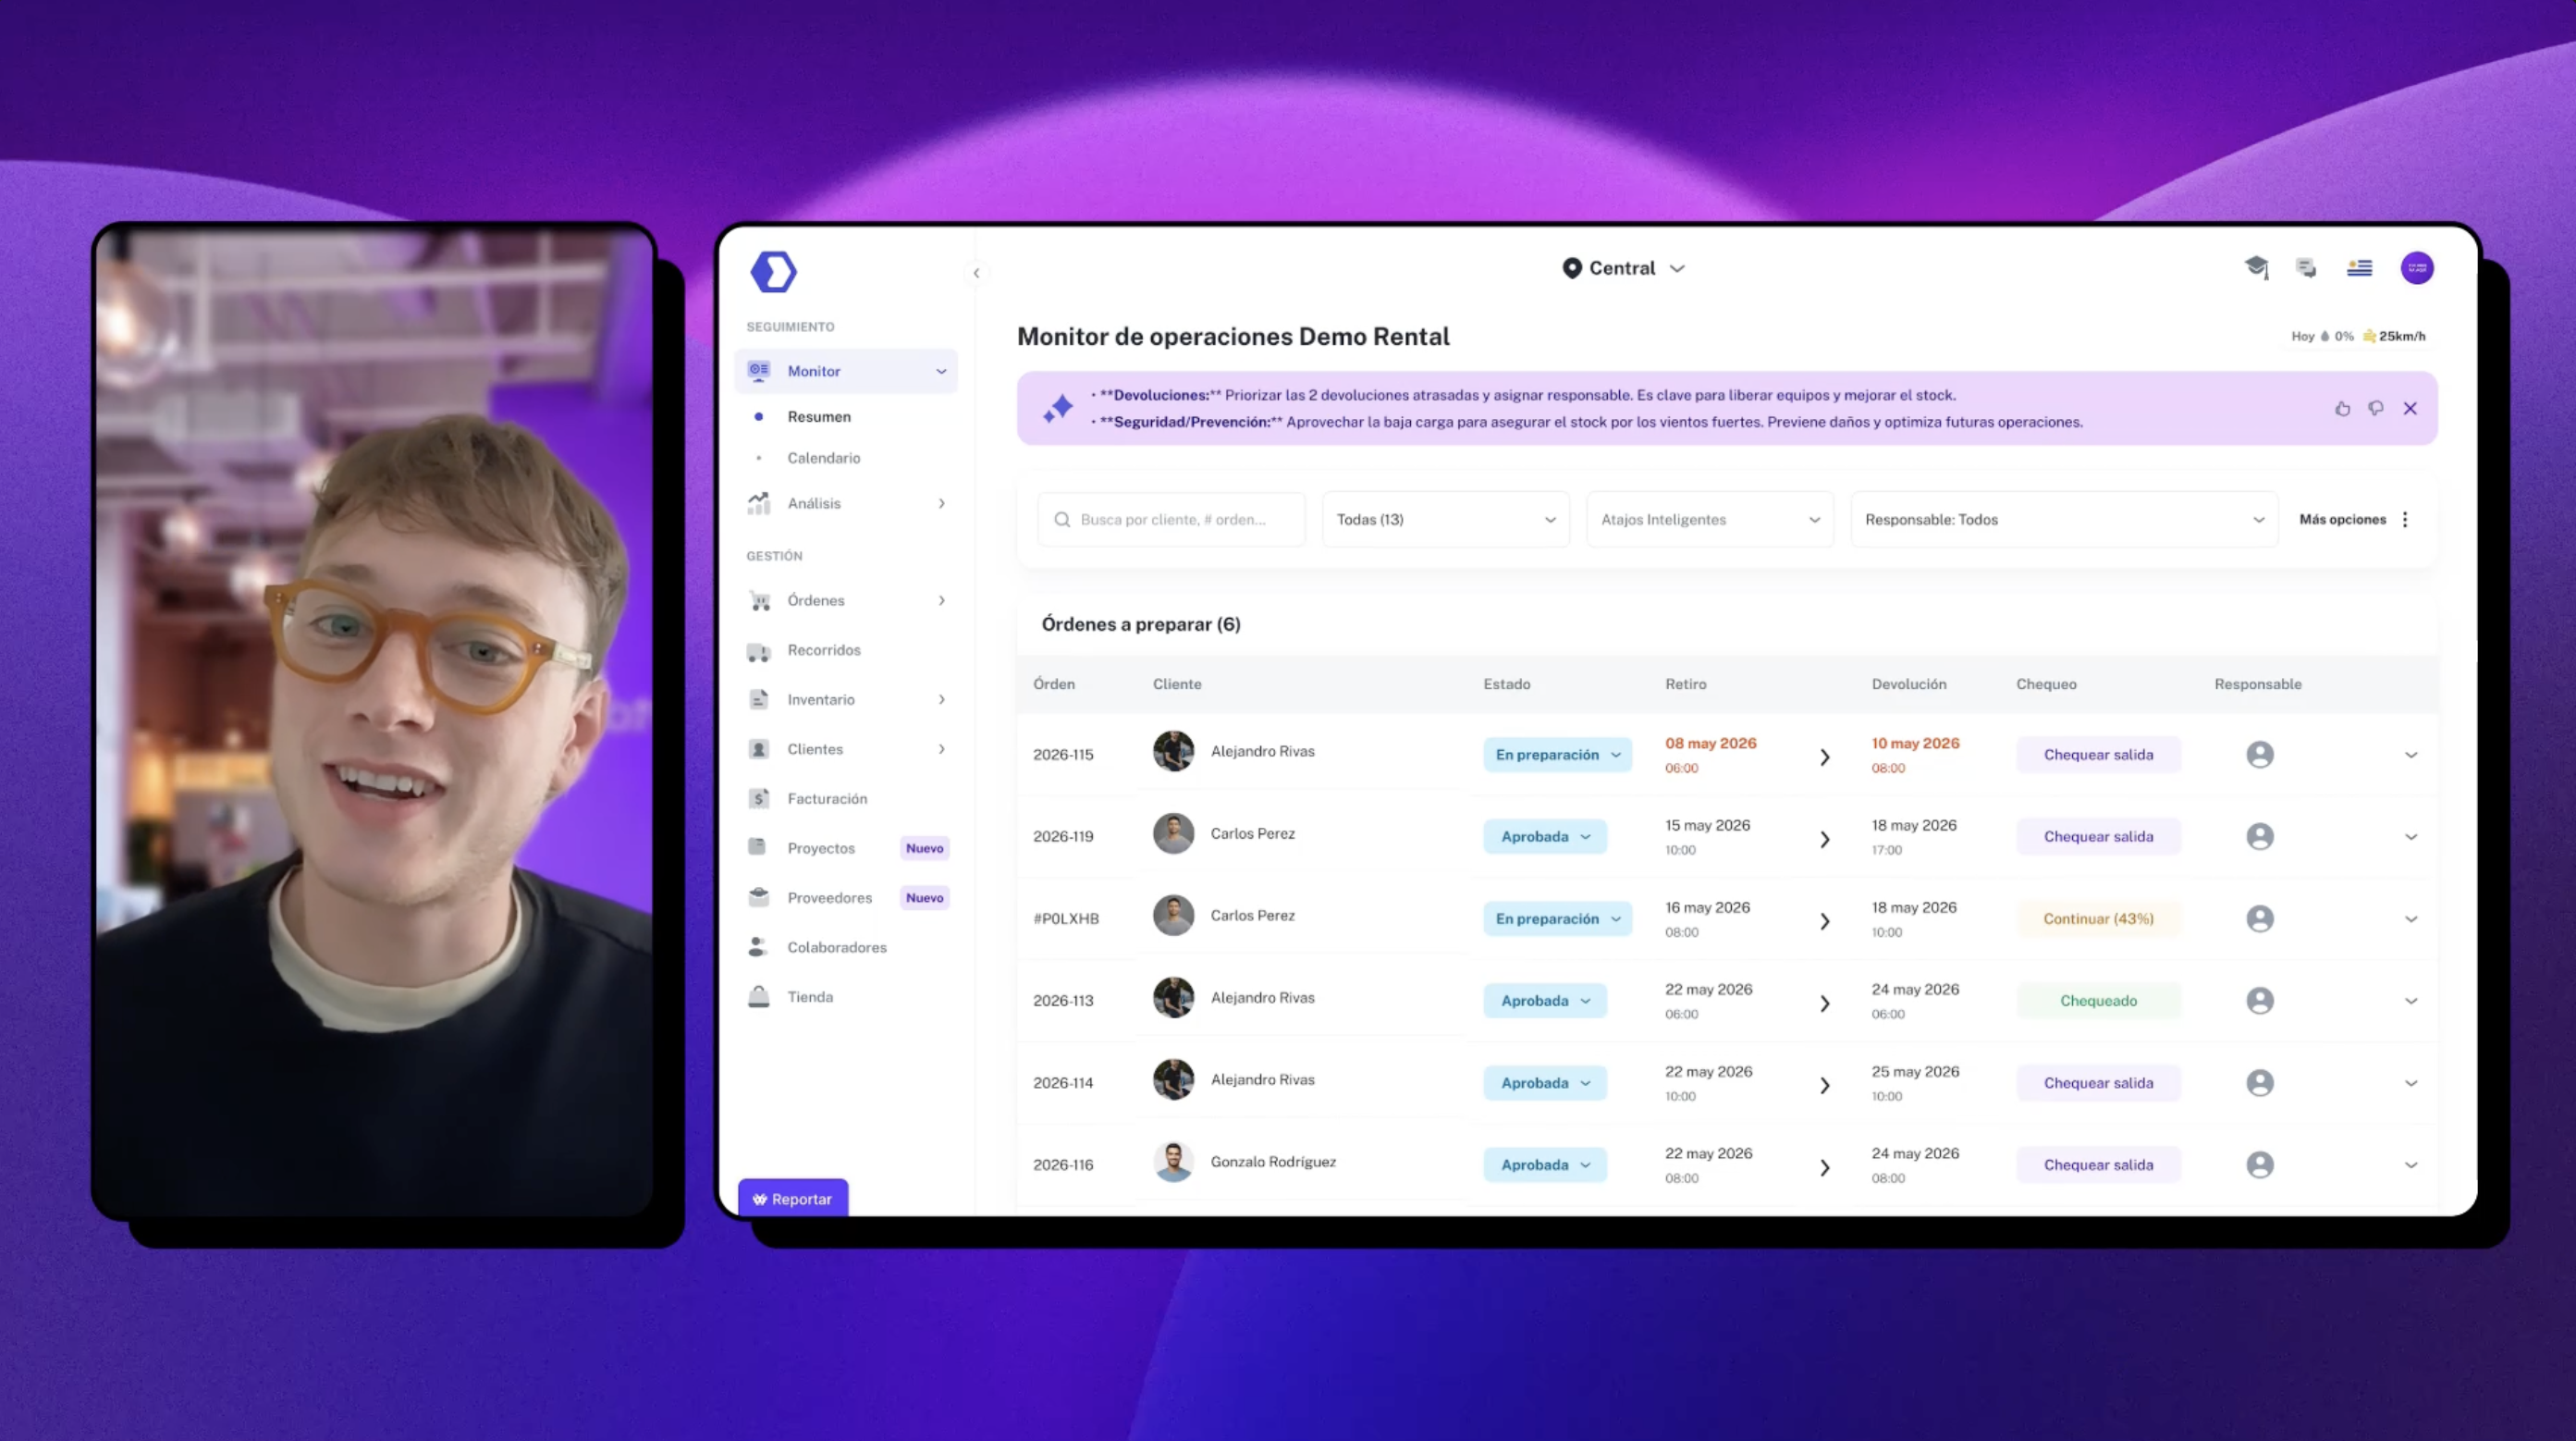Open the Atajos Inteligentes dropdown
The image size is (2576, 1441).
coord(1710,519)
